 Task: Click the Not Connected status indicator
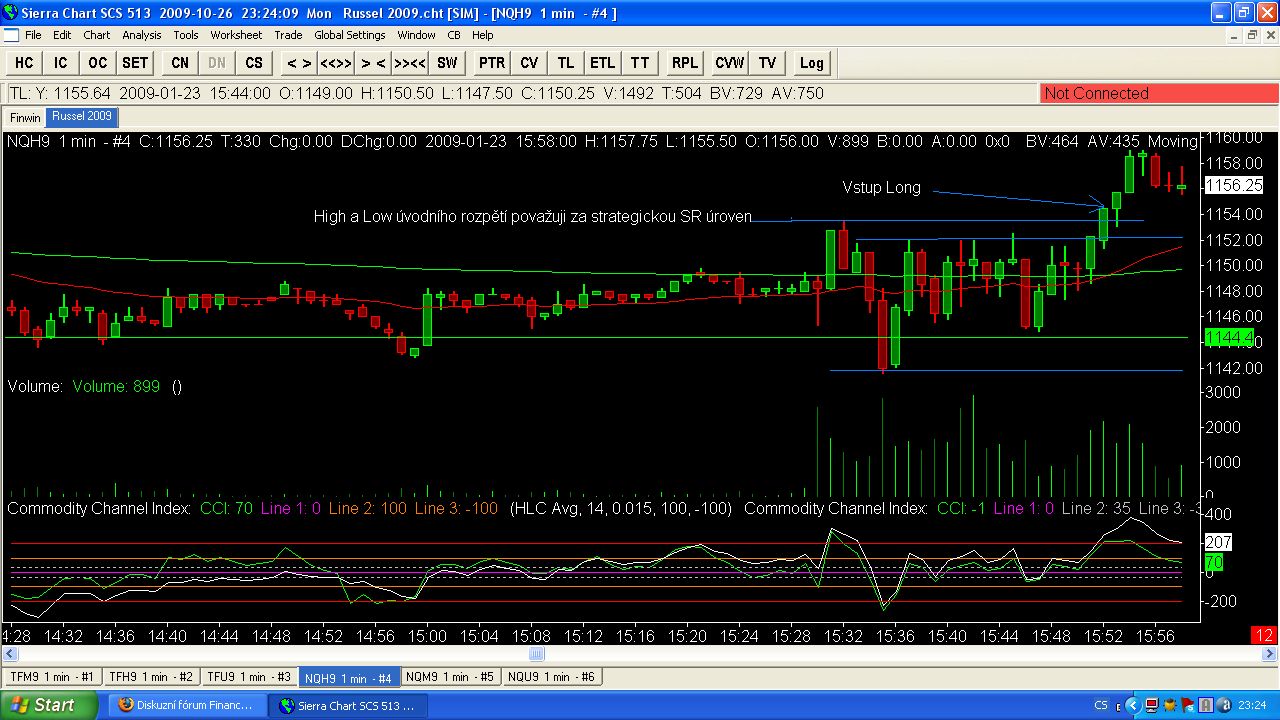1159,93
